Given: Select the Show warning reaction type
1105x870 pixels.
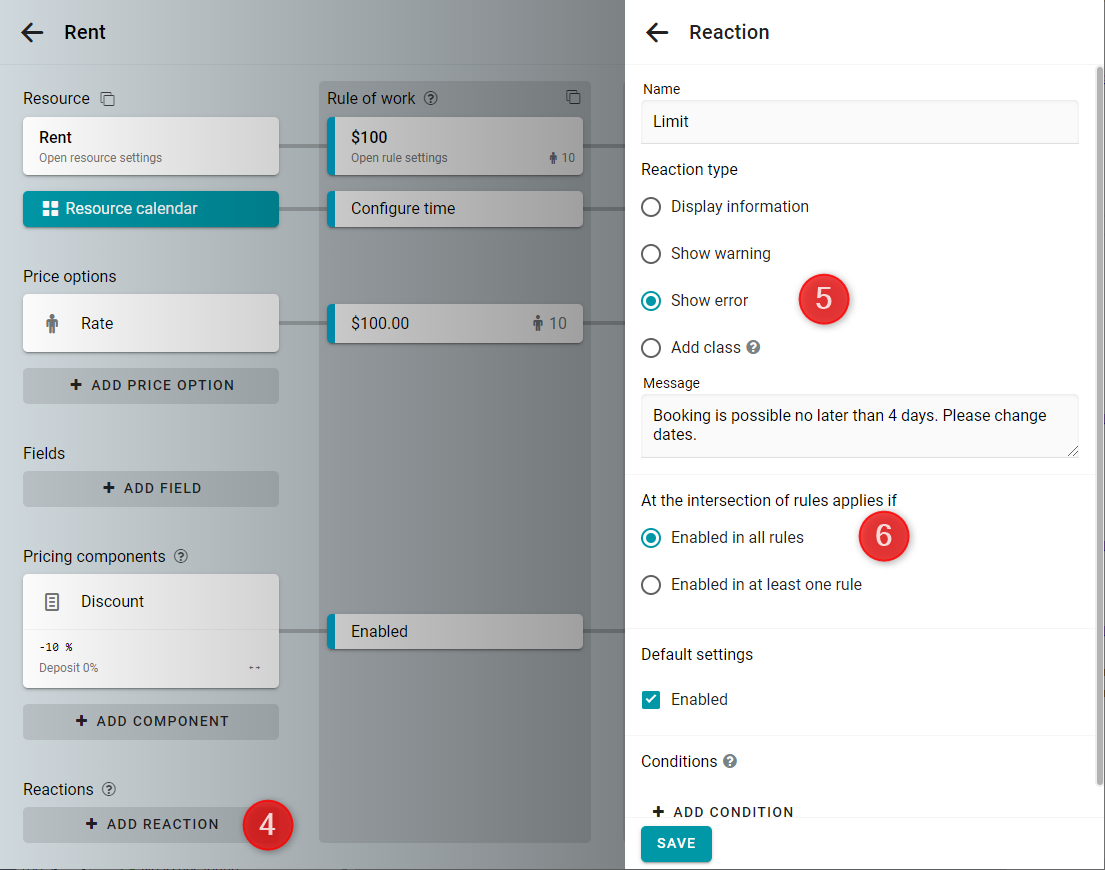Looking at the screenshot, I should pyautogui.click(x=651, y=254).
